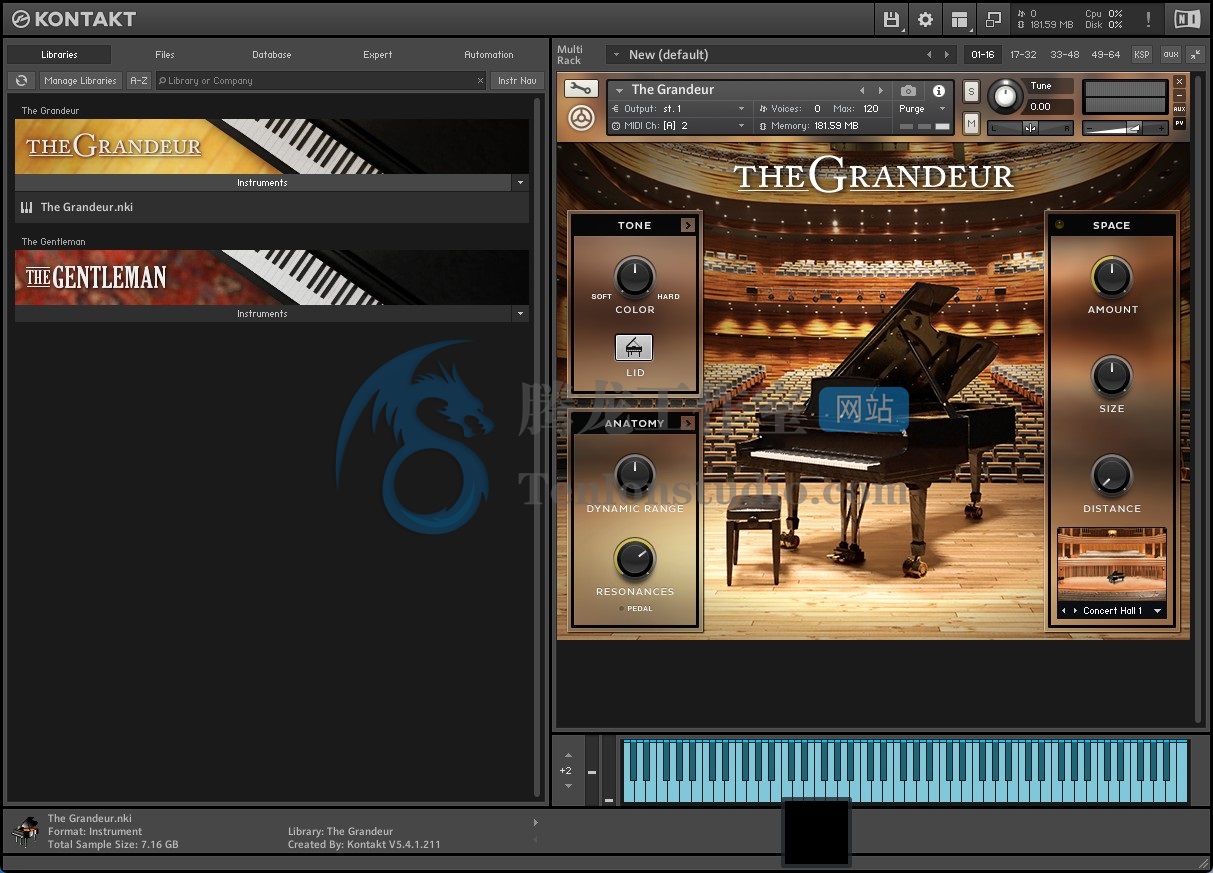
Task: Click the NI logo in top bar
Action: click(x=1187, y=19)
